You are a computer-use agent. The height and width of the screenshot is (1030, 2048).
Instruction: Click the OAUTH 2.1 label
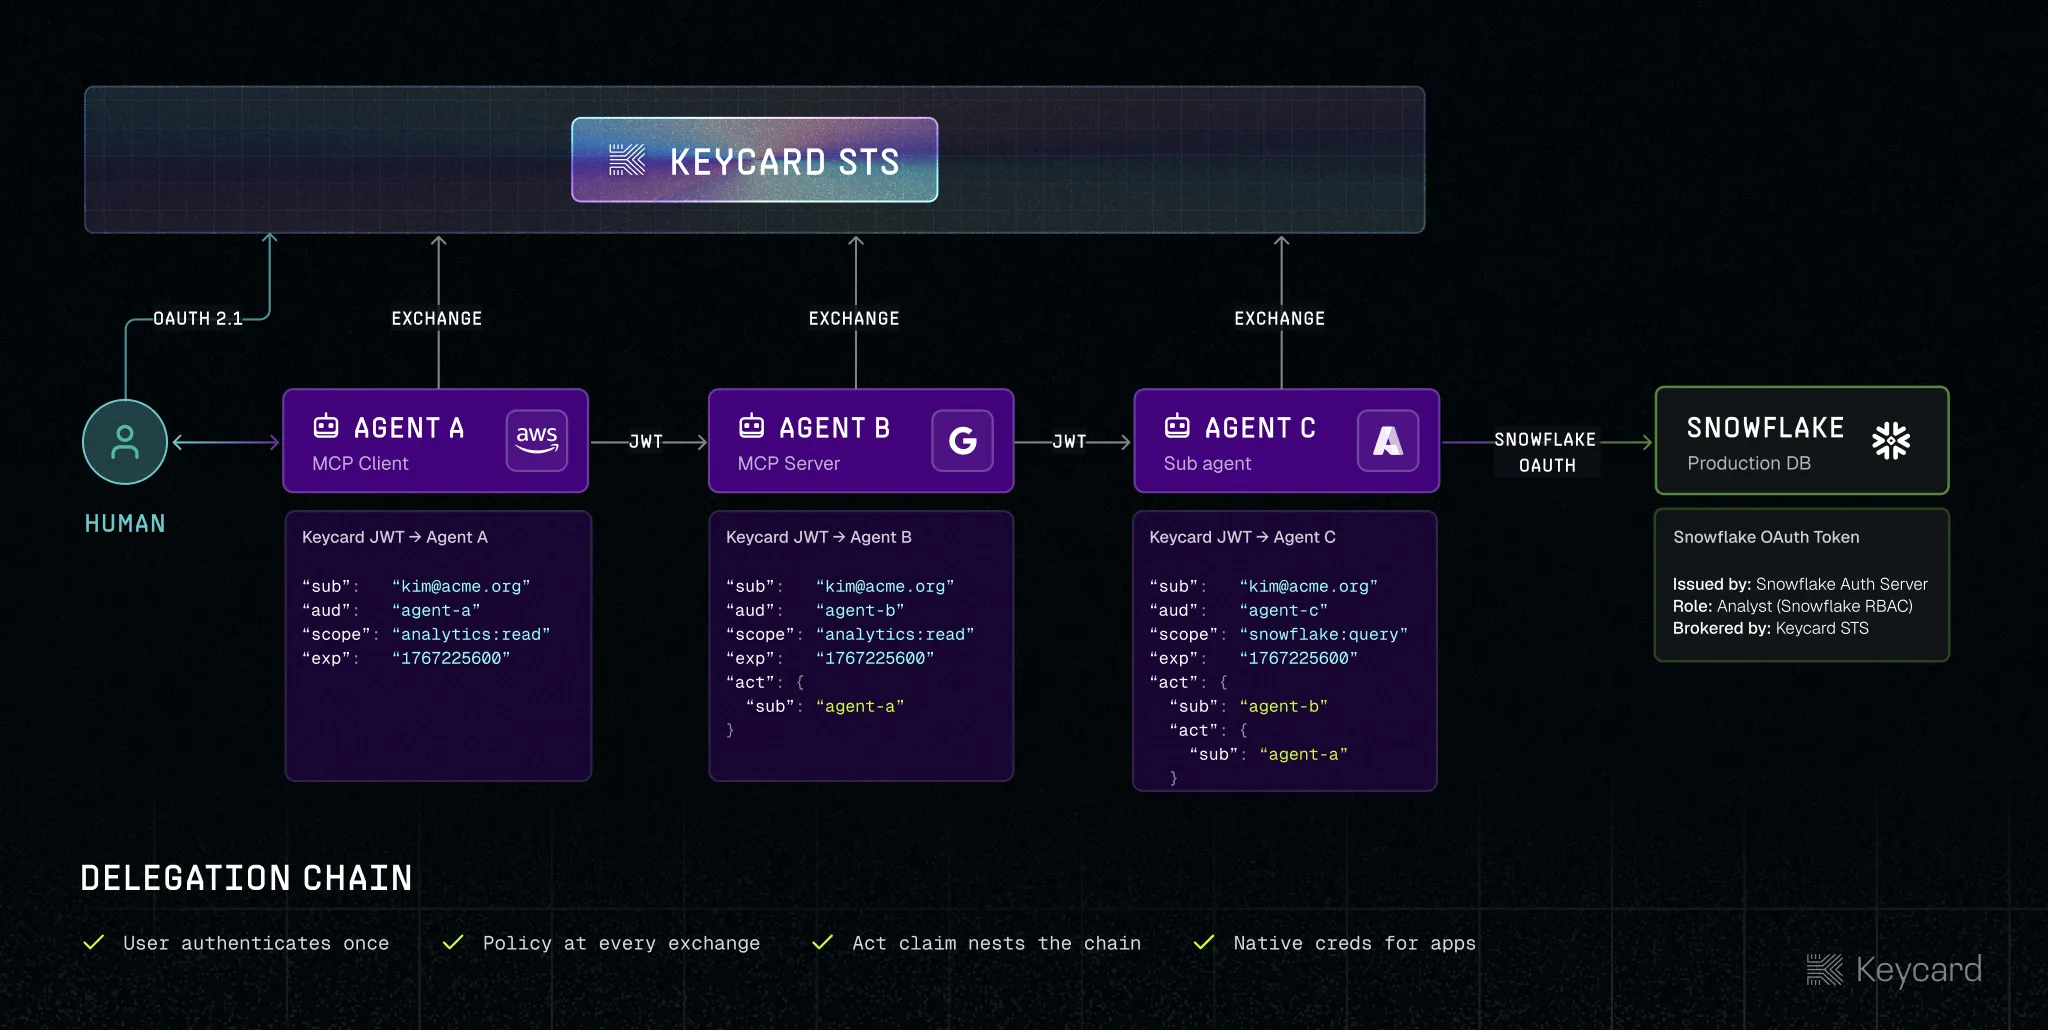[x=197, y=319]
